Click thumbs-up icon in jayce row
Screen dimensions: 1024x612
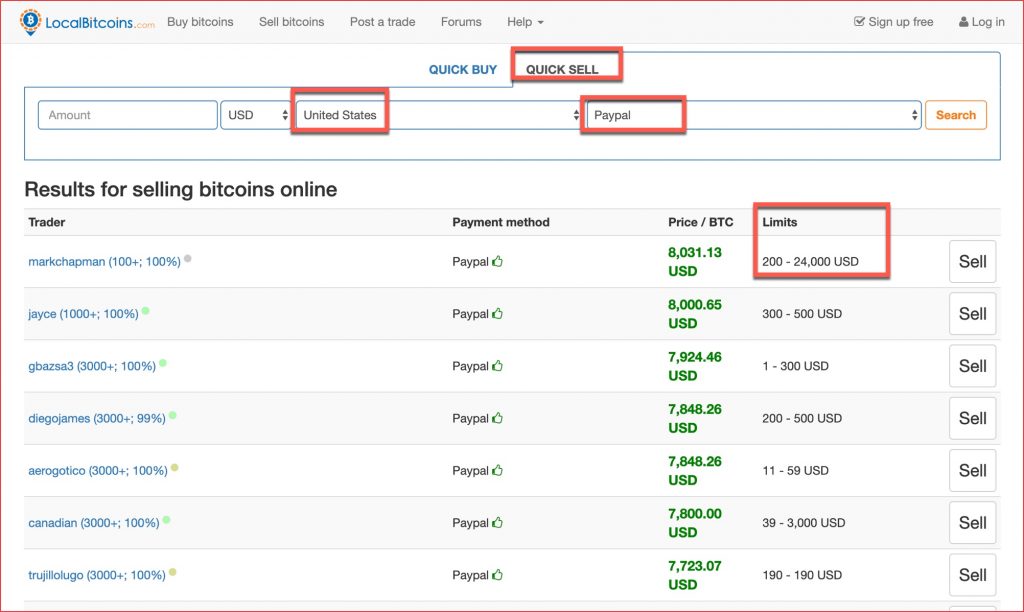tap(498, 314)
